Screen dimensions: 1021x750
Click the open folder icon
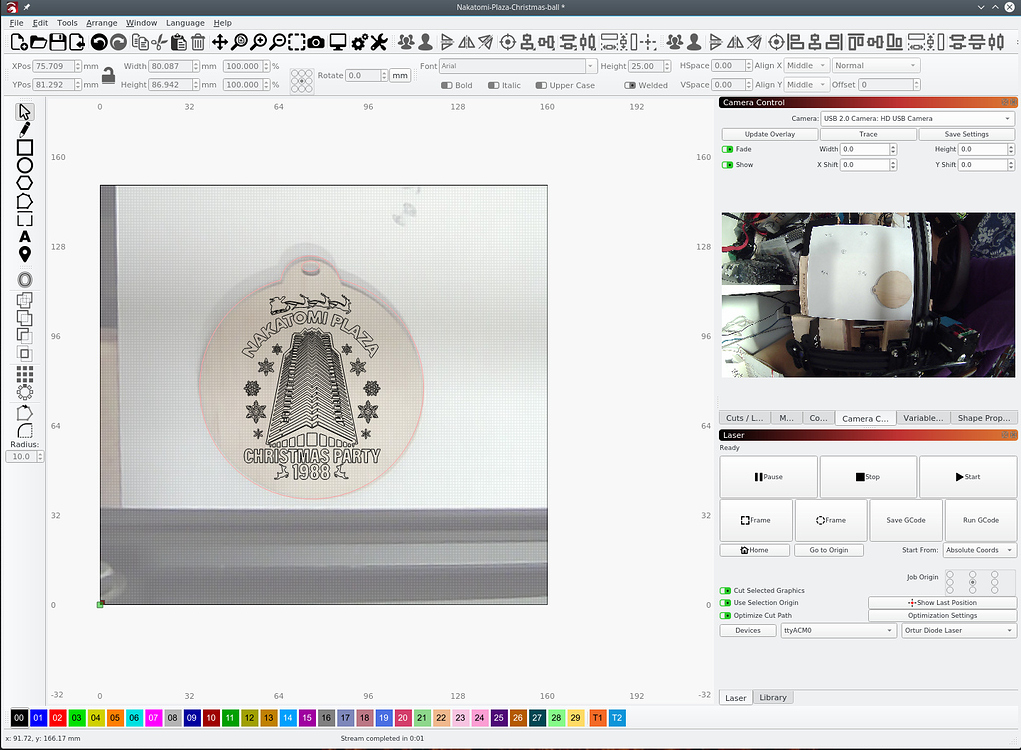38,42
